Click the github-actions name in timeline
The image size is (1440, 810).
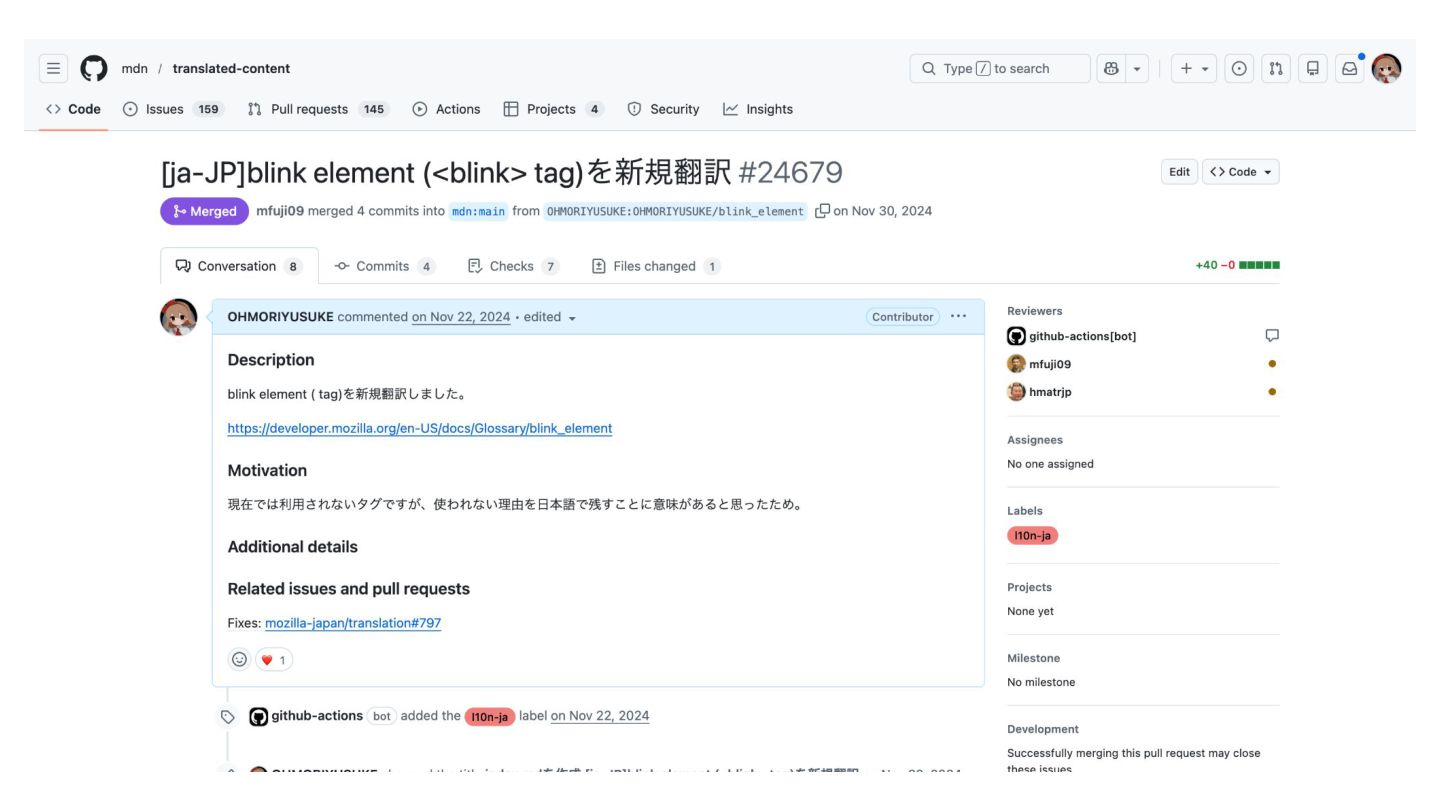pos(317,716)
